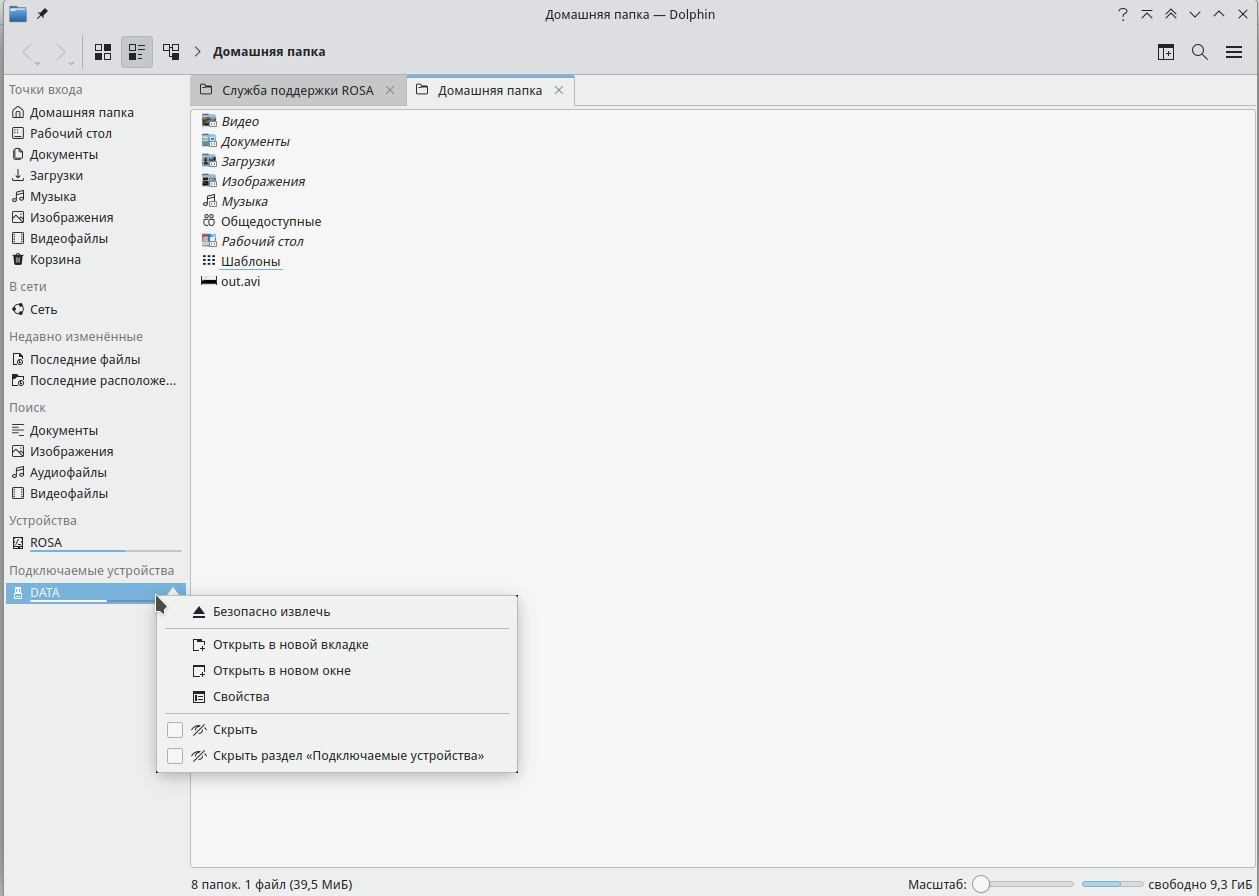Switch to details tree view mode
1259x896 pixels.
coord(171,52)
